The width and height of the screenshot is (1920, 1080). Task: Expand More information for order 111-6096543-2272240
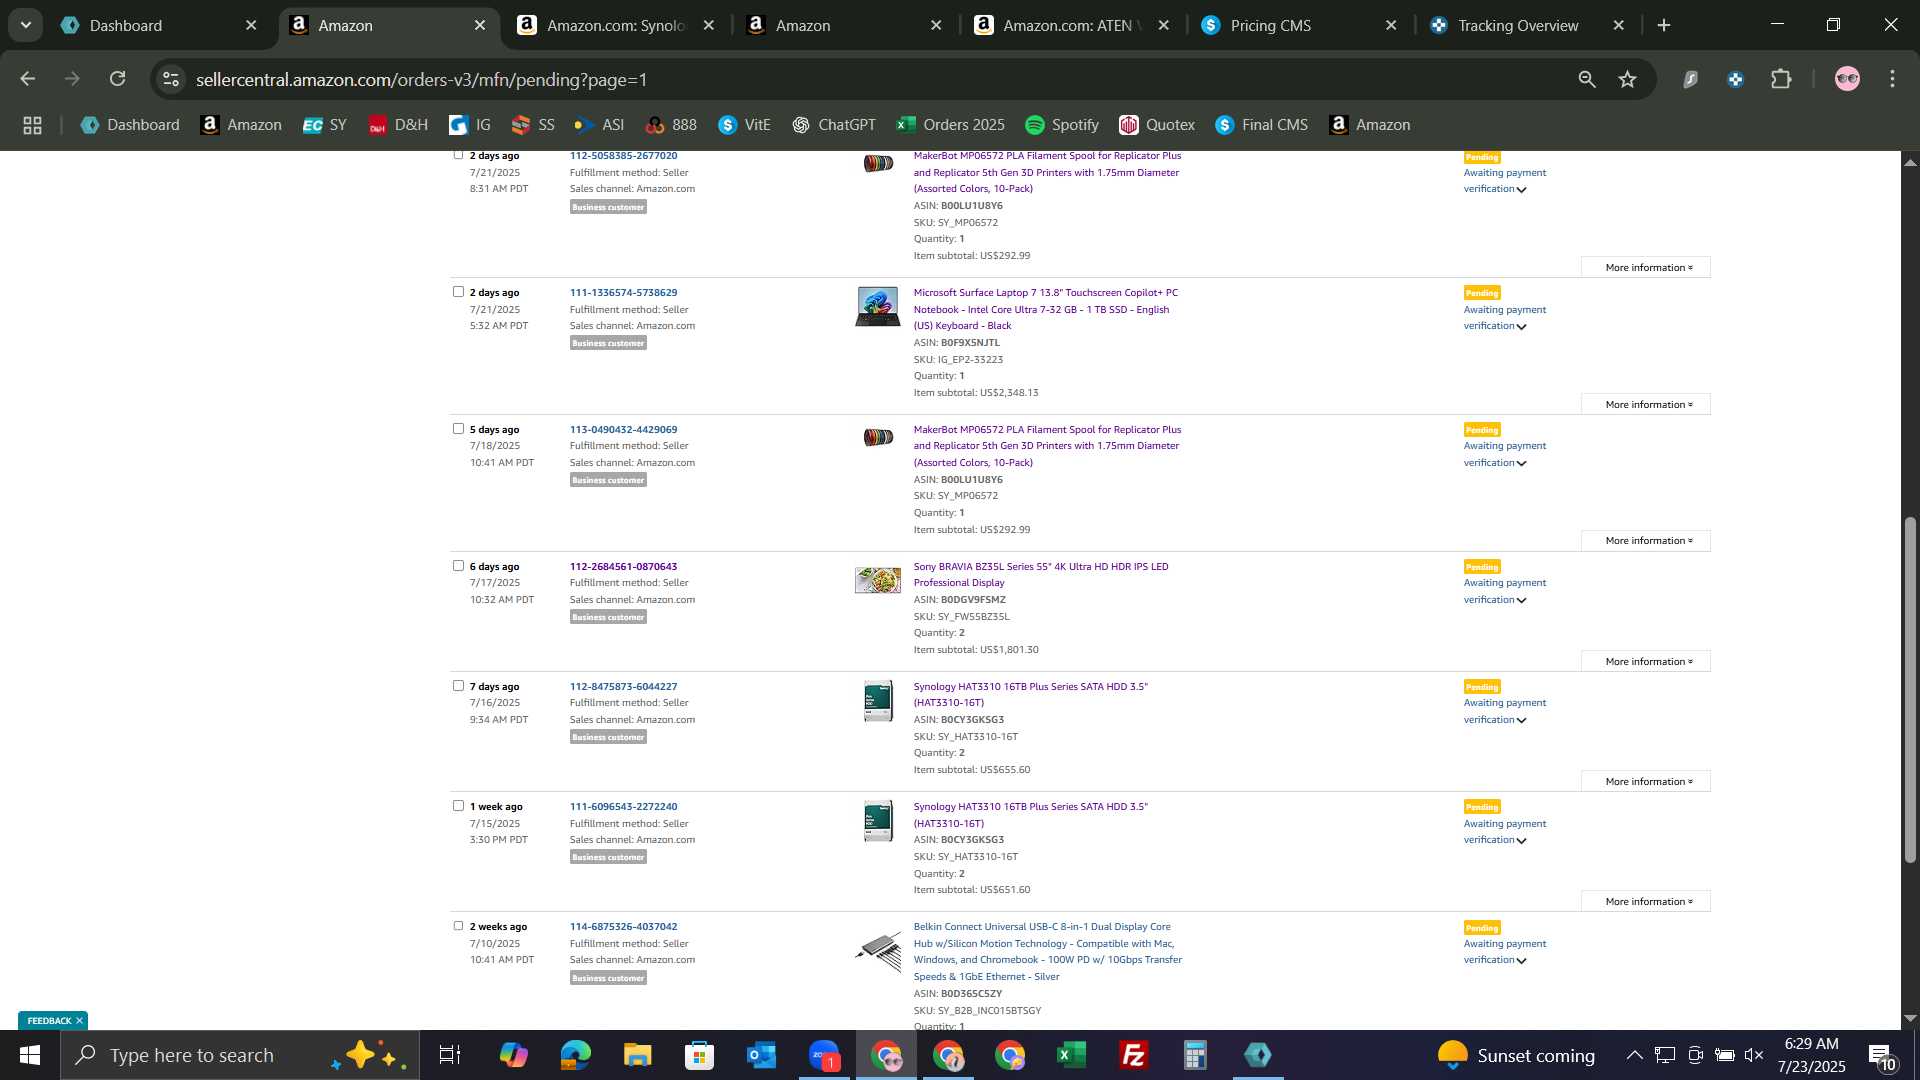click(1646, 901)
